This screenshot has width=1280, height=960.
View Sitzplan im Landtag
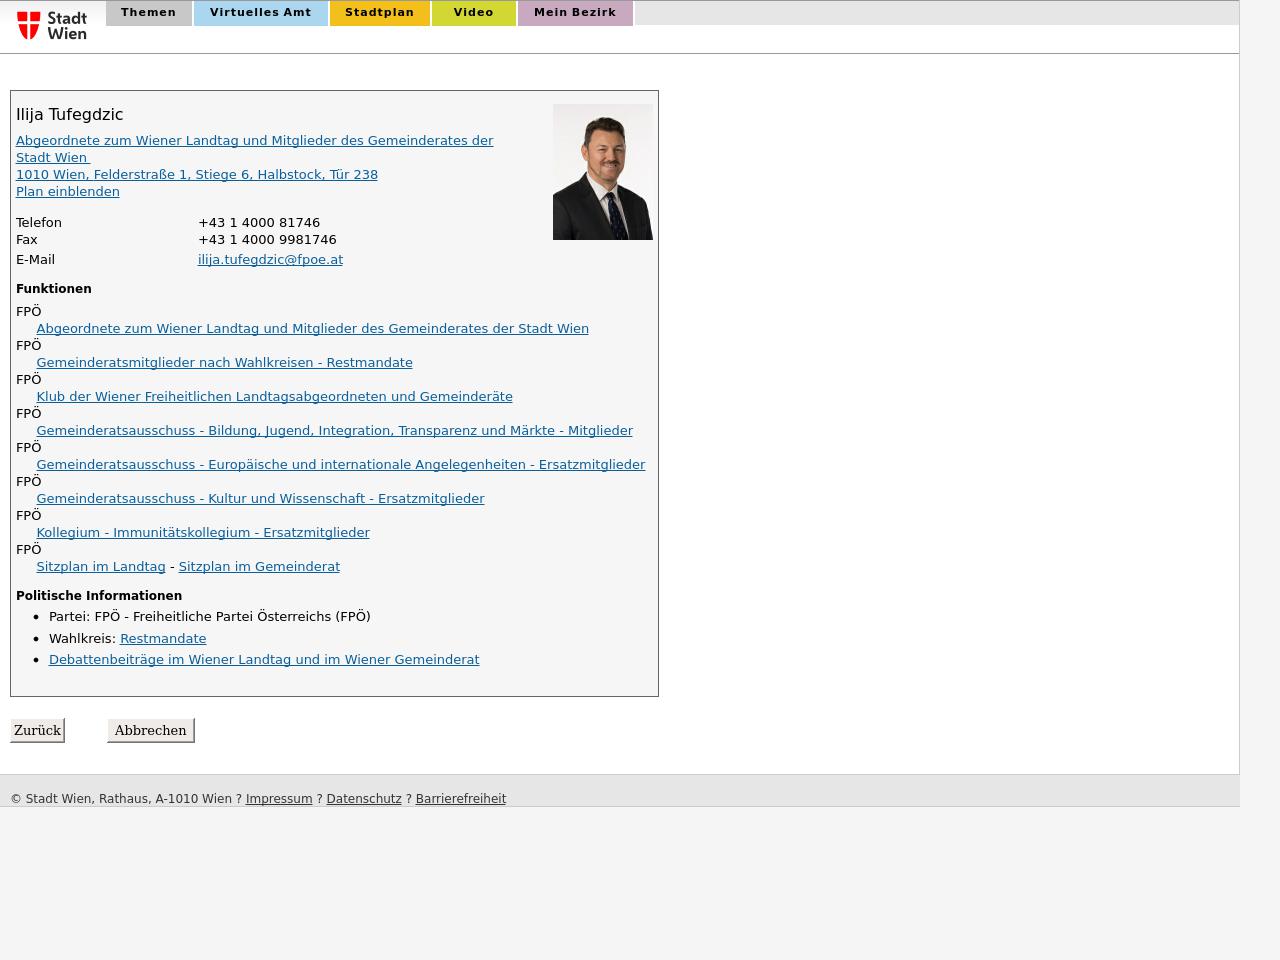(x=101, y=566)
